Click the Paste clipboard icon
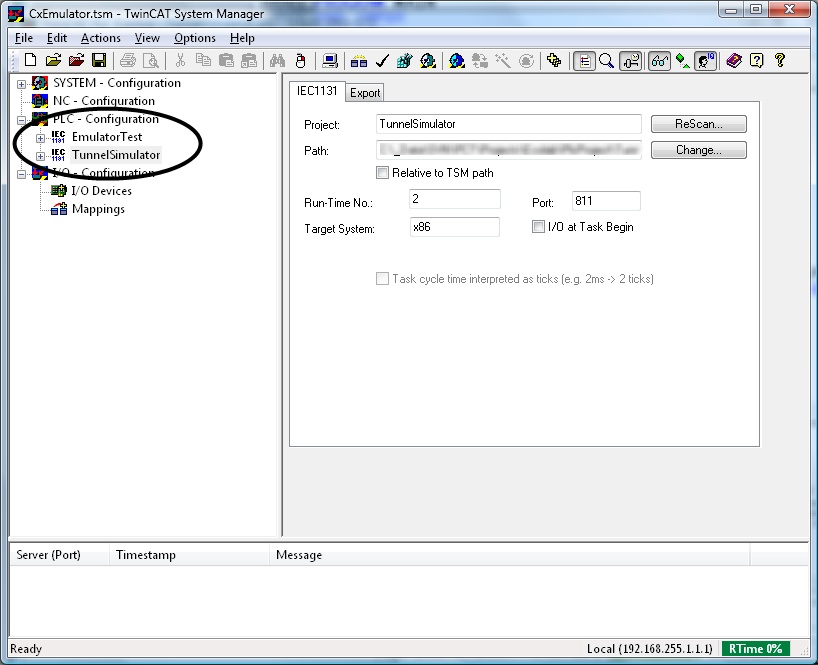This screenshot has width=818, height=665. pos(226,61)
